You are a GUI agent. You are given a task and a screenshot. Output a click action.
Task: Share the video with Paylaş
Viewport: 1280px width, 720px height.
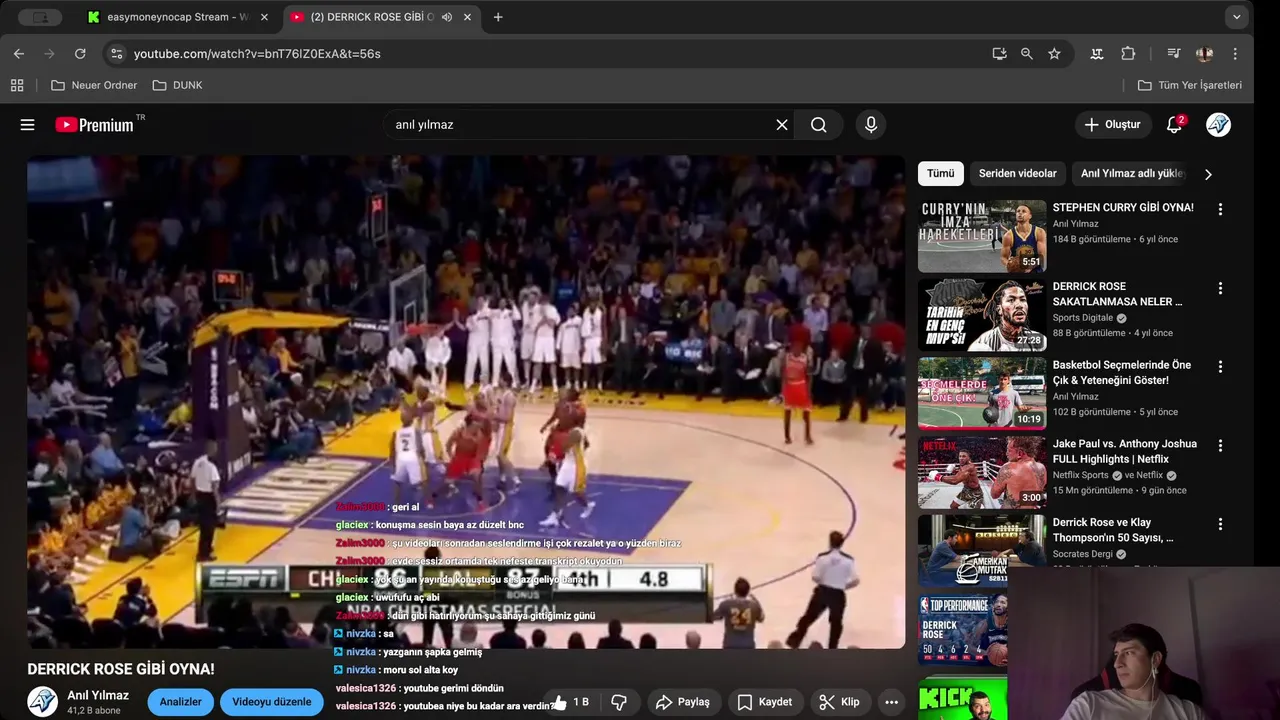click(x=683, y=702)
